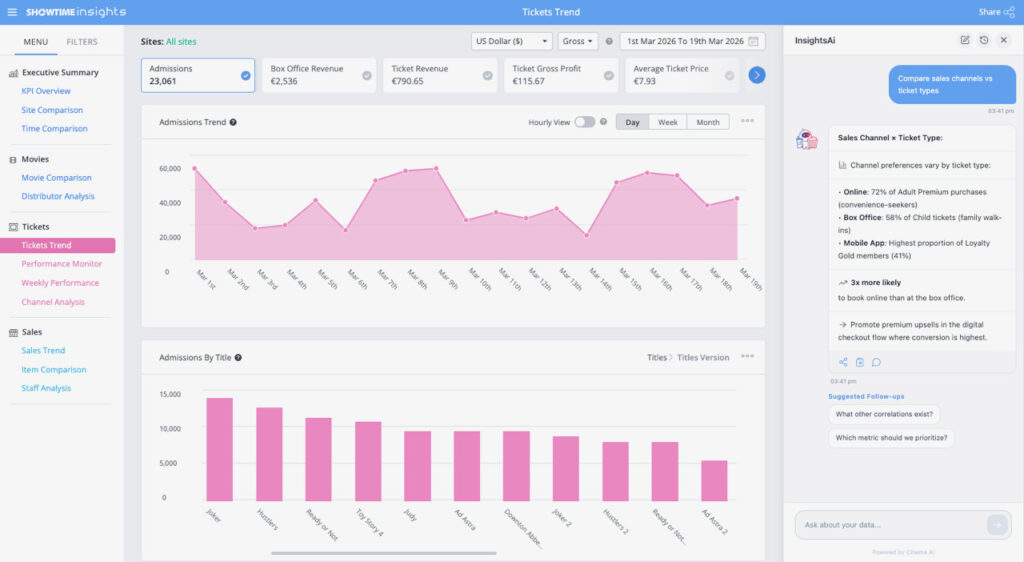Screen dimensions: 1024x562
Task: Open Distributor Analysis page
Action: pyautogui.click(x=57, y=196)
